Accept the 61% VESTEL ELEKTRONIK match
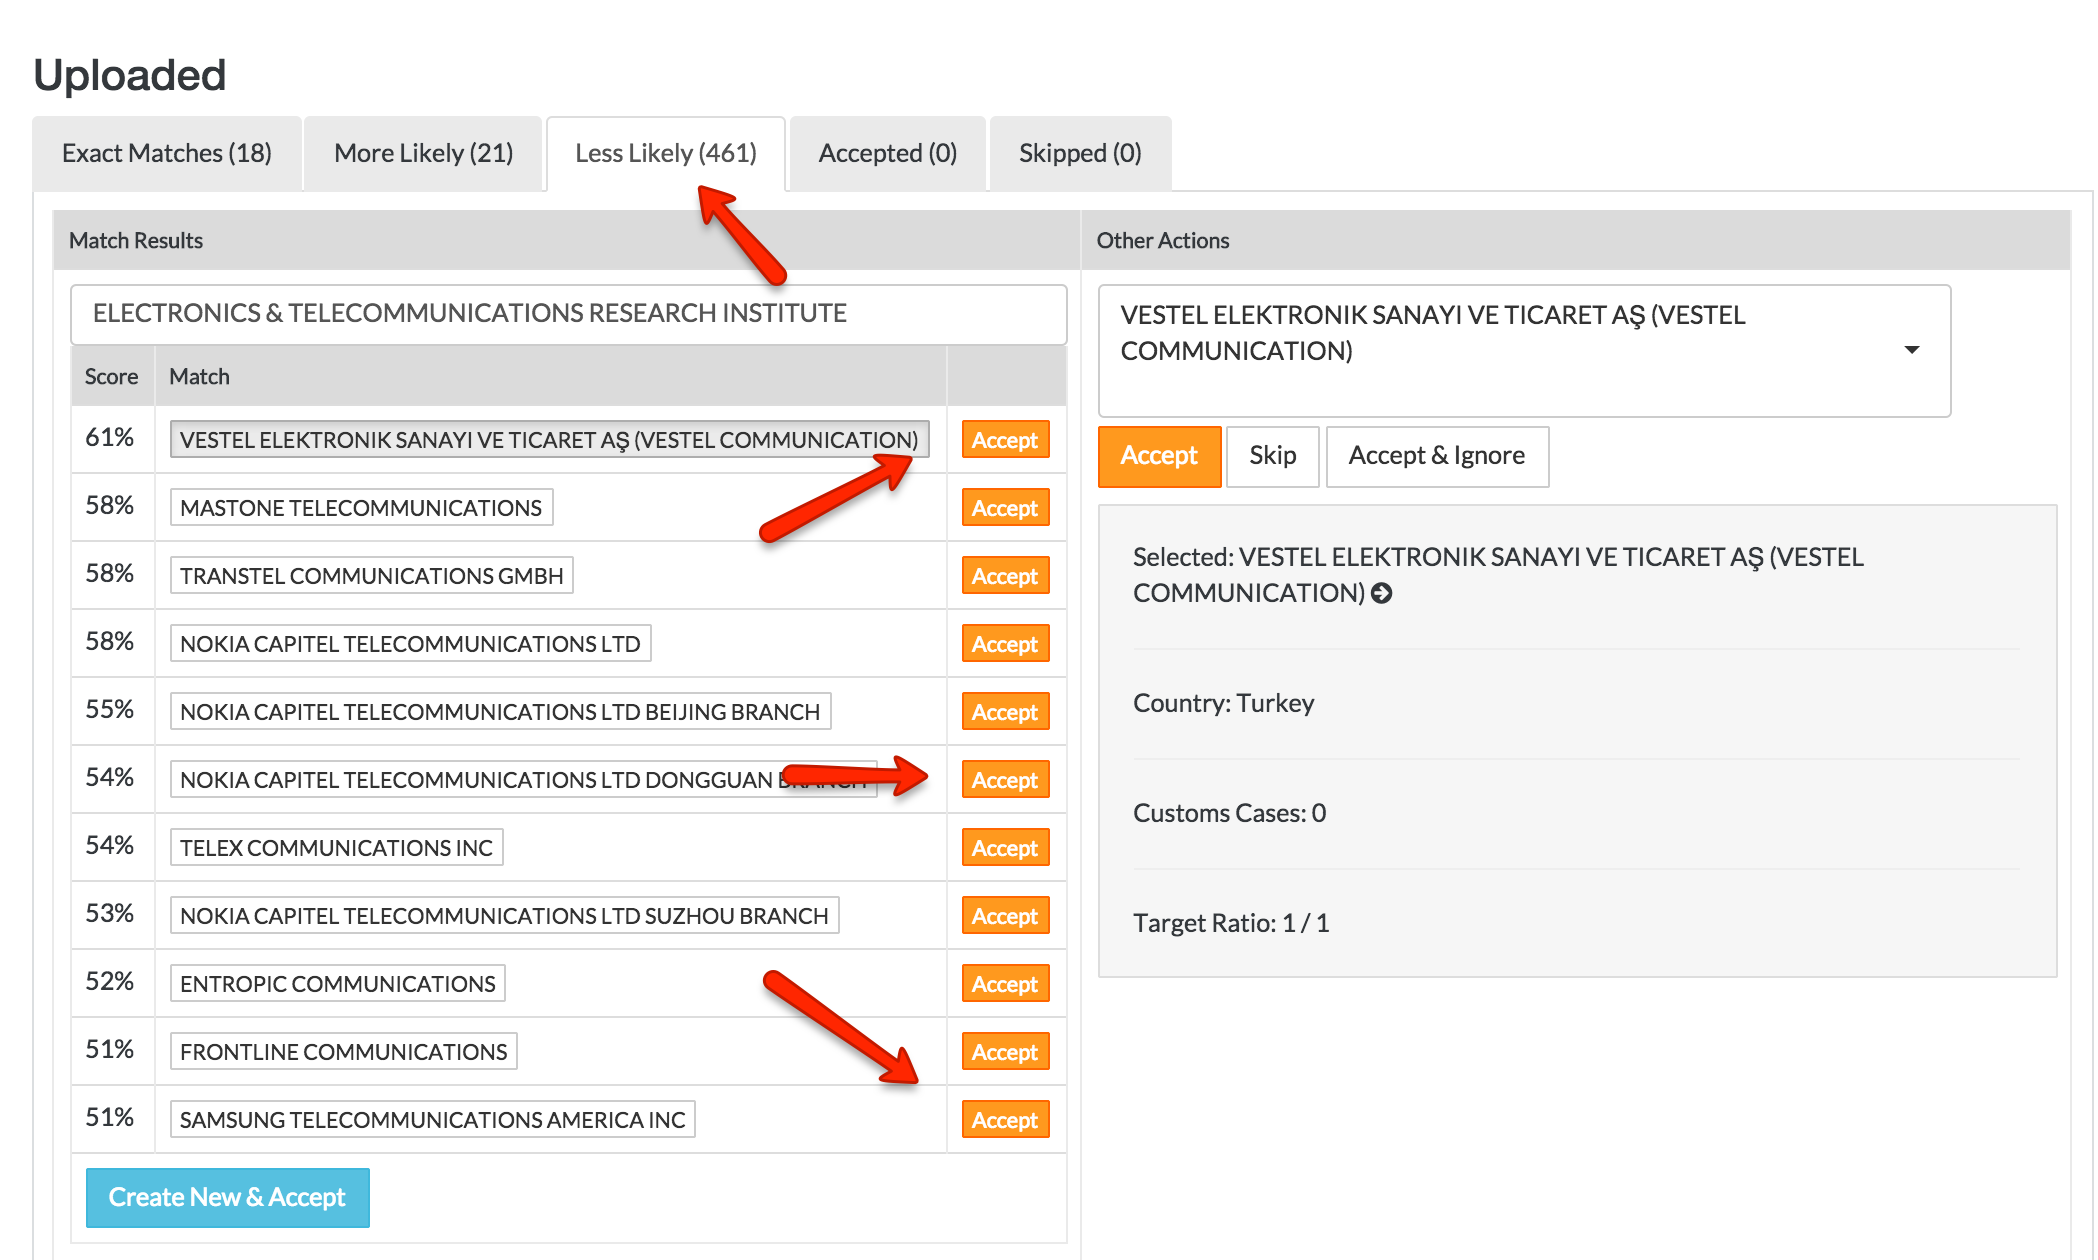The height and width of the screenshot is (1260, 2098). coord(1004,440)
